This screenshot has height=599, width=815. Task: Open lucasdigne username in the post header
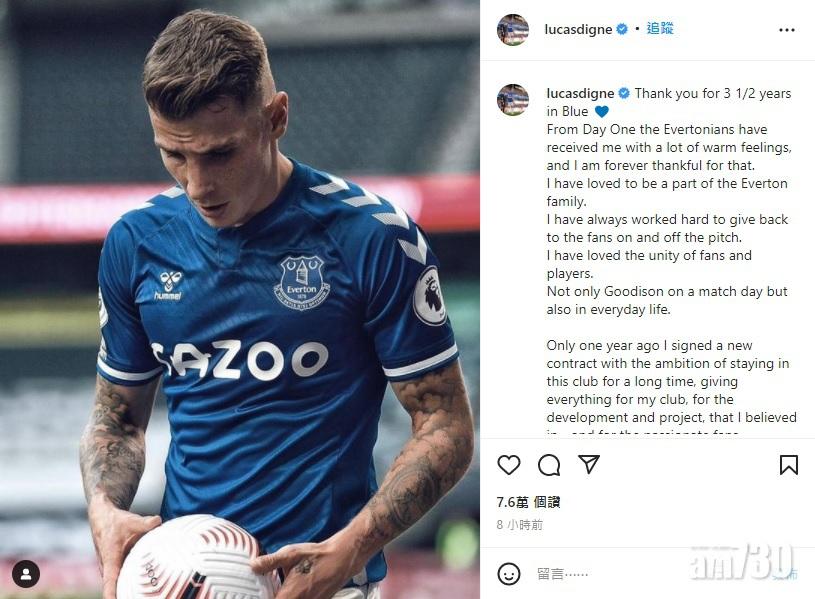pos(578,30)
